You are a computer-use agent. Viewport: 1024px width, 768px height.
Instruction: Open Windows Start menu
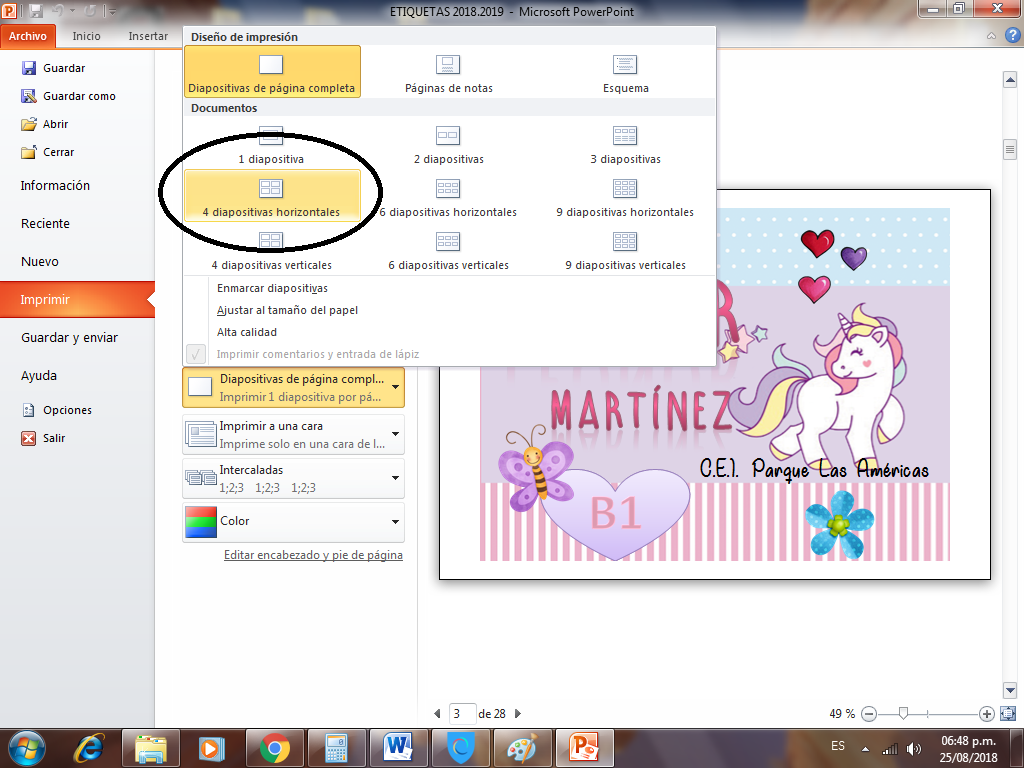point(27,748)
